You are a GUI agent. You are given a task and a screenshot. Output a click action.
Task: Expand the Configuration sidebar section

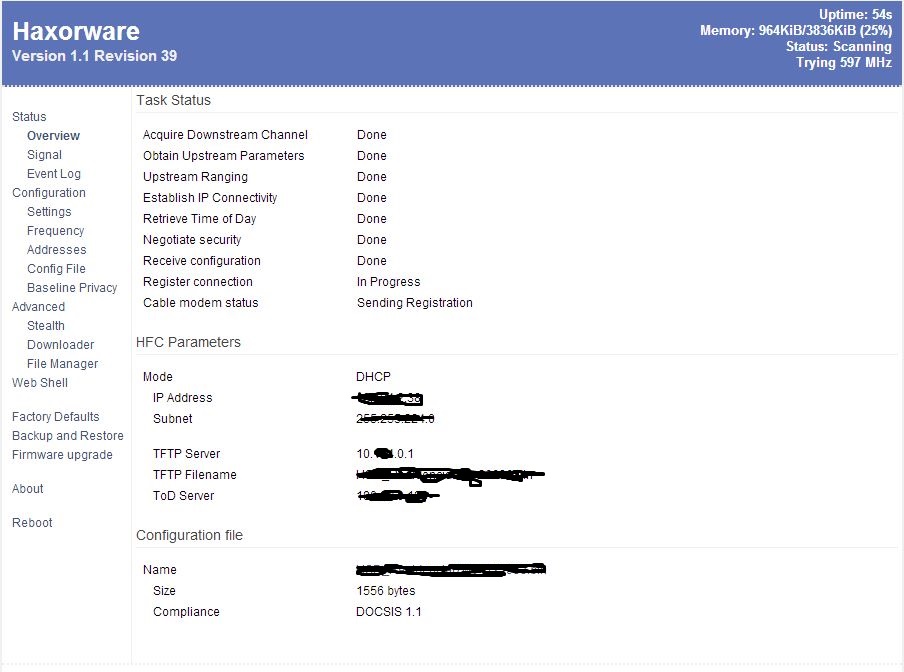click(x=48, y=193)
